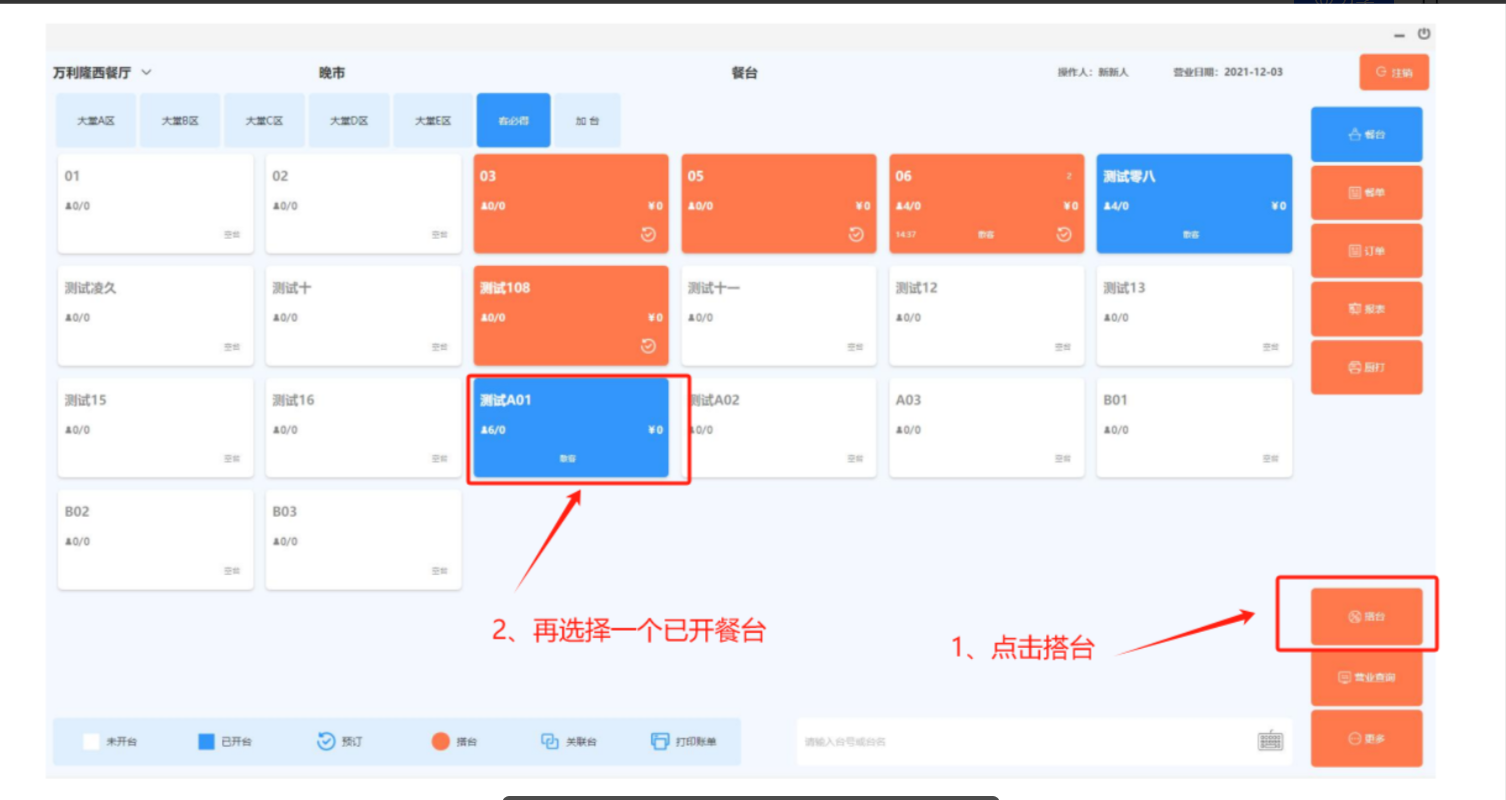Open the 订单 orders panel
The image size is (1506, 800).
click(1366, 251)
